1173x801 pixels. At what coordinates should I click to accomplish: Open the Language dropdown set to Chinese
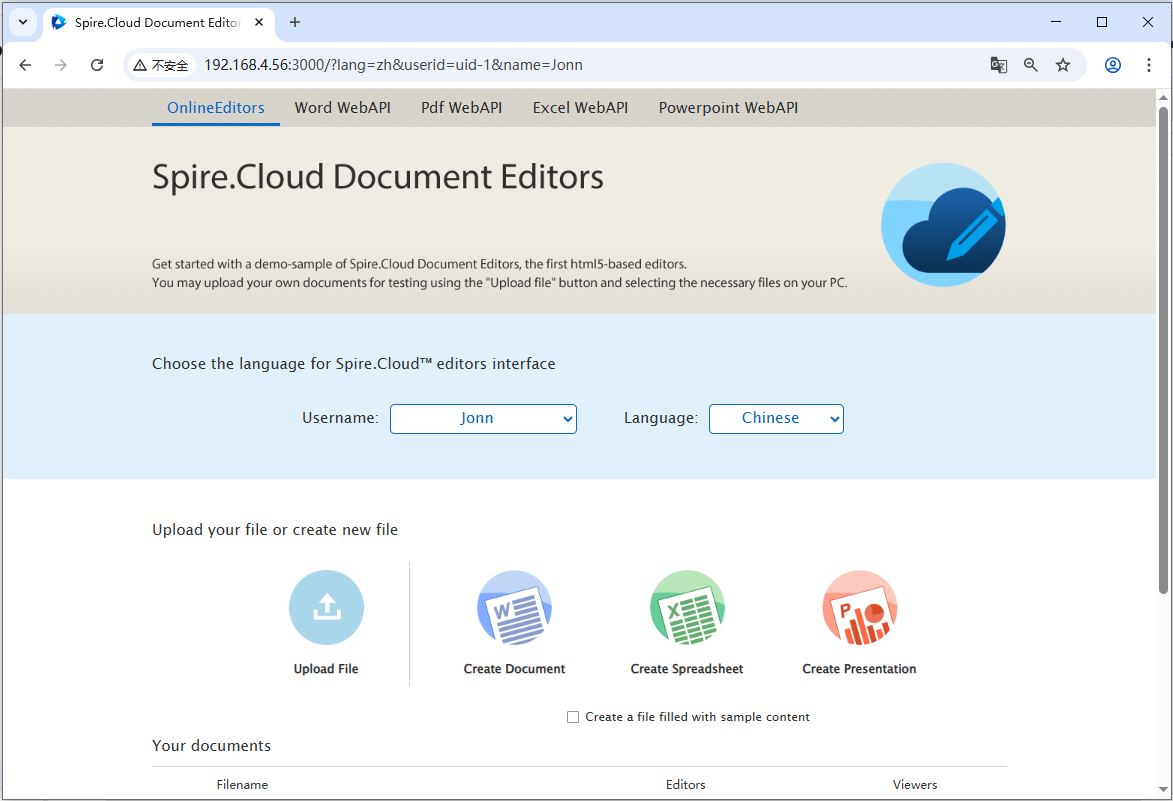(x=776, y=419)
